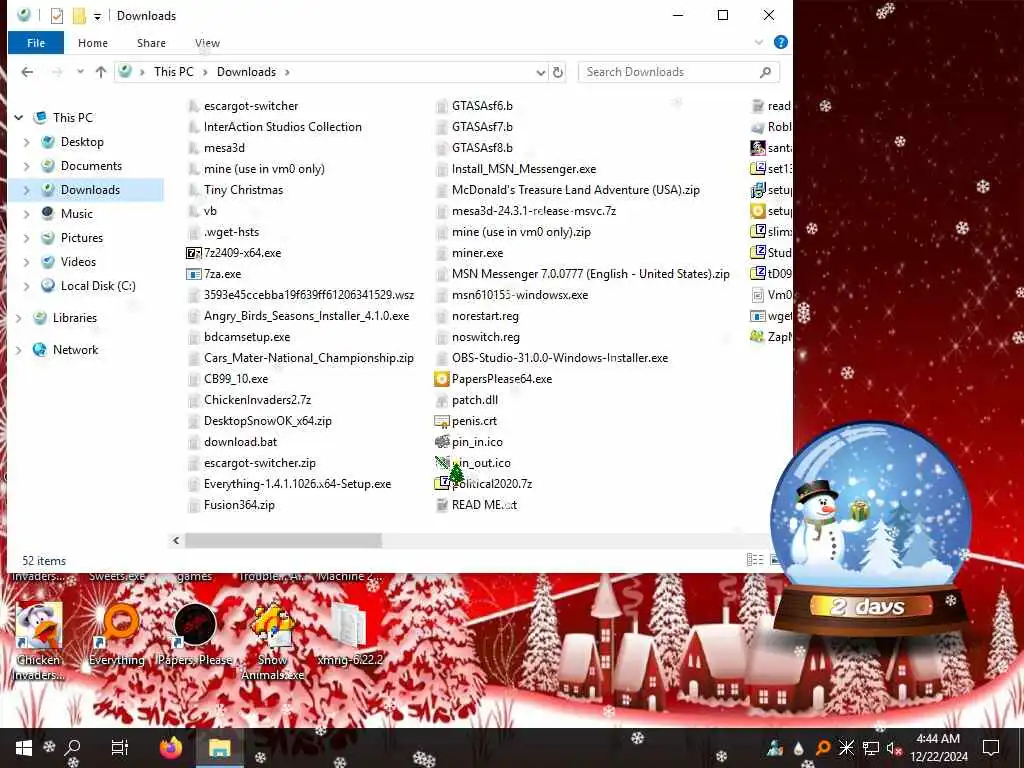Open taskbar Search magnifier

click(x=72, y=748)
